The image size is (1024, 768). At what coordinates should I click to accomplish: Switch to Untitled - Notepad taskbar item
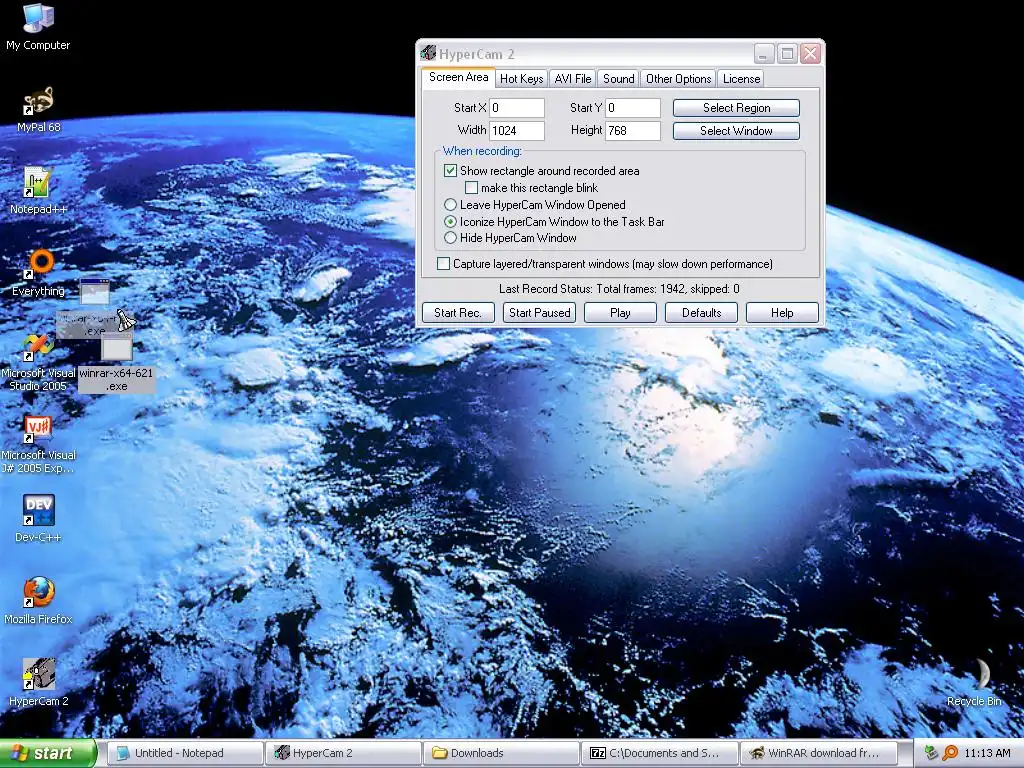[185, 753]
